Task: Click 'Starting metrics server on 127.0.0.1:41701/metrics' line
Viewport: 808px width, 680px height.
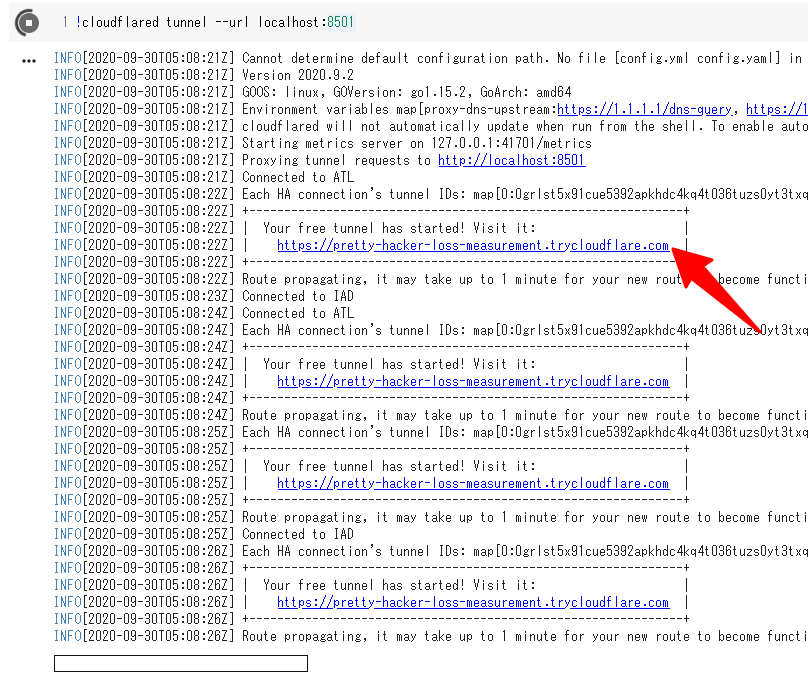Action: click(x=323, y=143)
